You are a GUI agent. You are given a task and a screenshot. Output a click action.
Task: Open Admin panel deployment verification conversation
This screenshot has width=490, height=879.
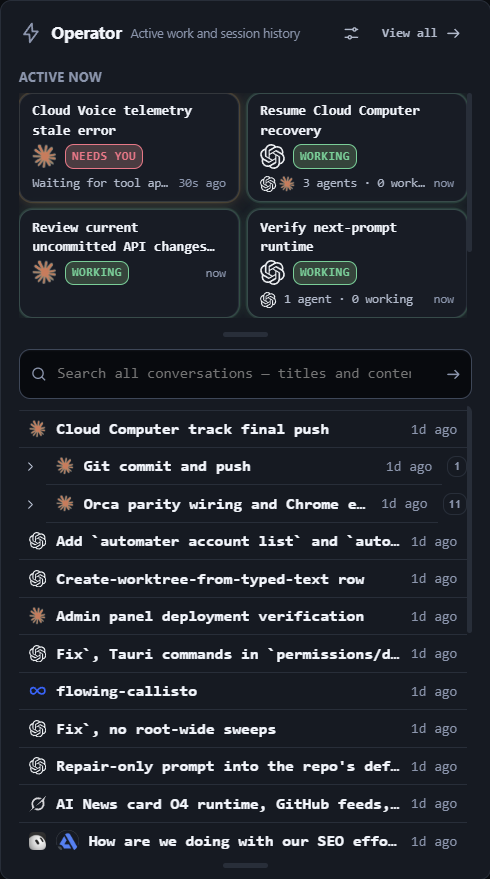click(243, 616)
